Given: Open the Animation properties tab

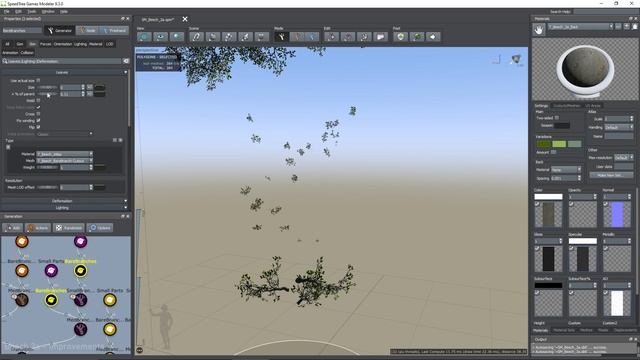Looking at the screenshot, I should pos(10,53).
